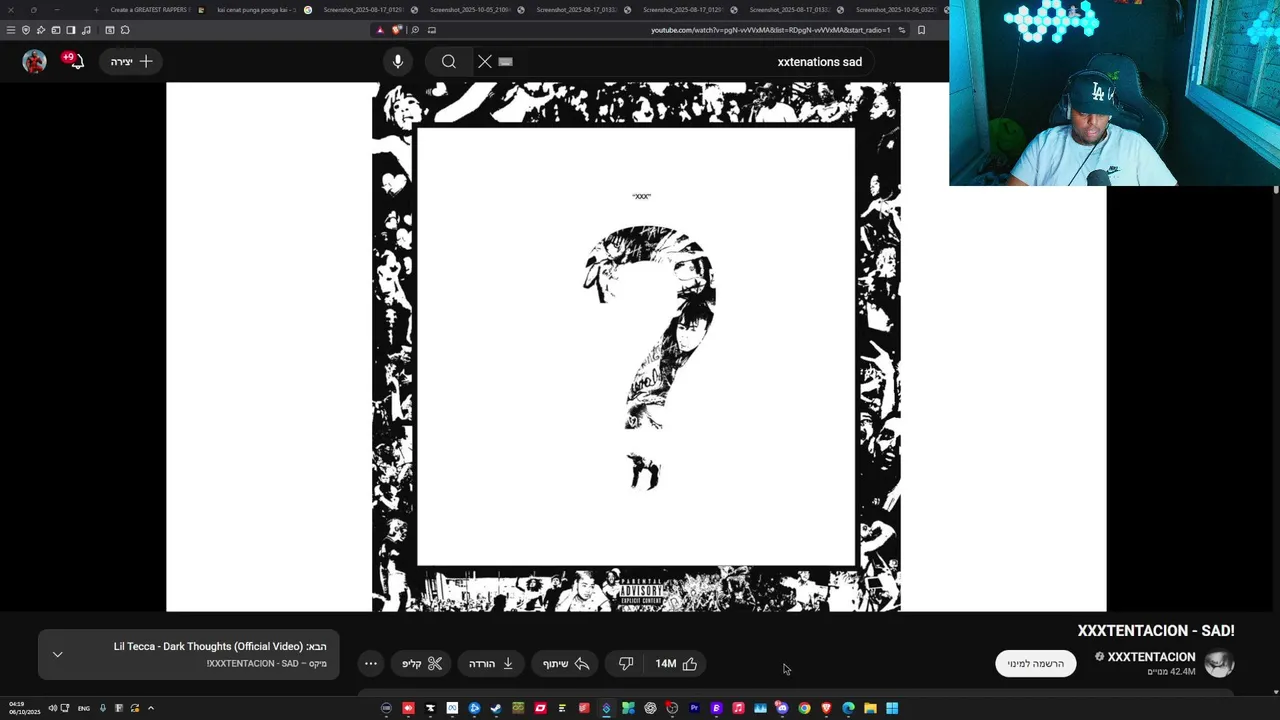
Task: Dislike the video with thumbs down
Action: (626, 664)
